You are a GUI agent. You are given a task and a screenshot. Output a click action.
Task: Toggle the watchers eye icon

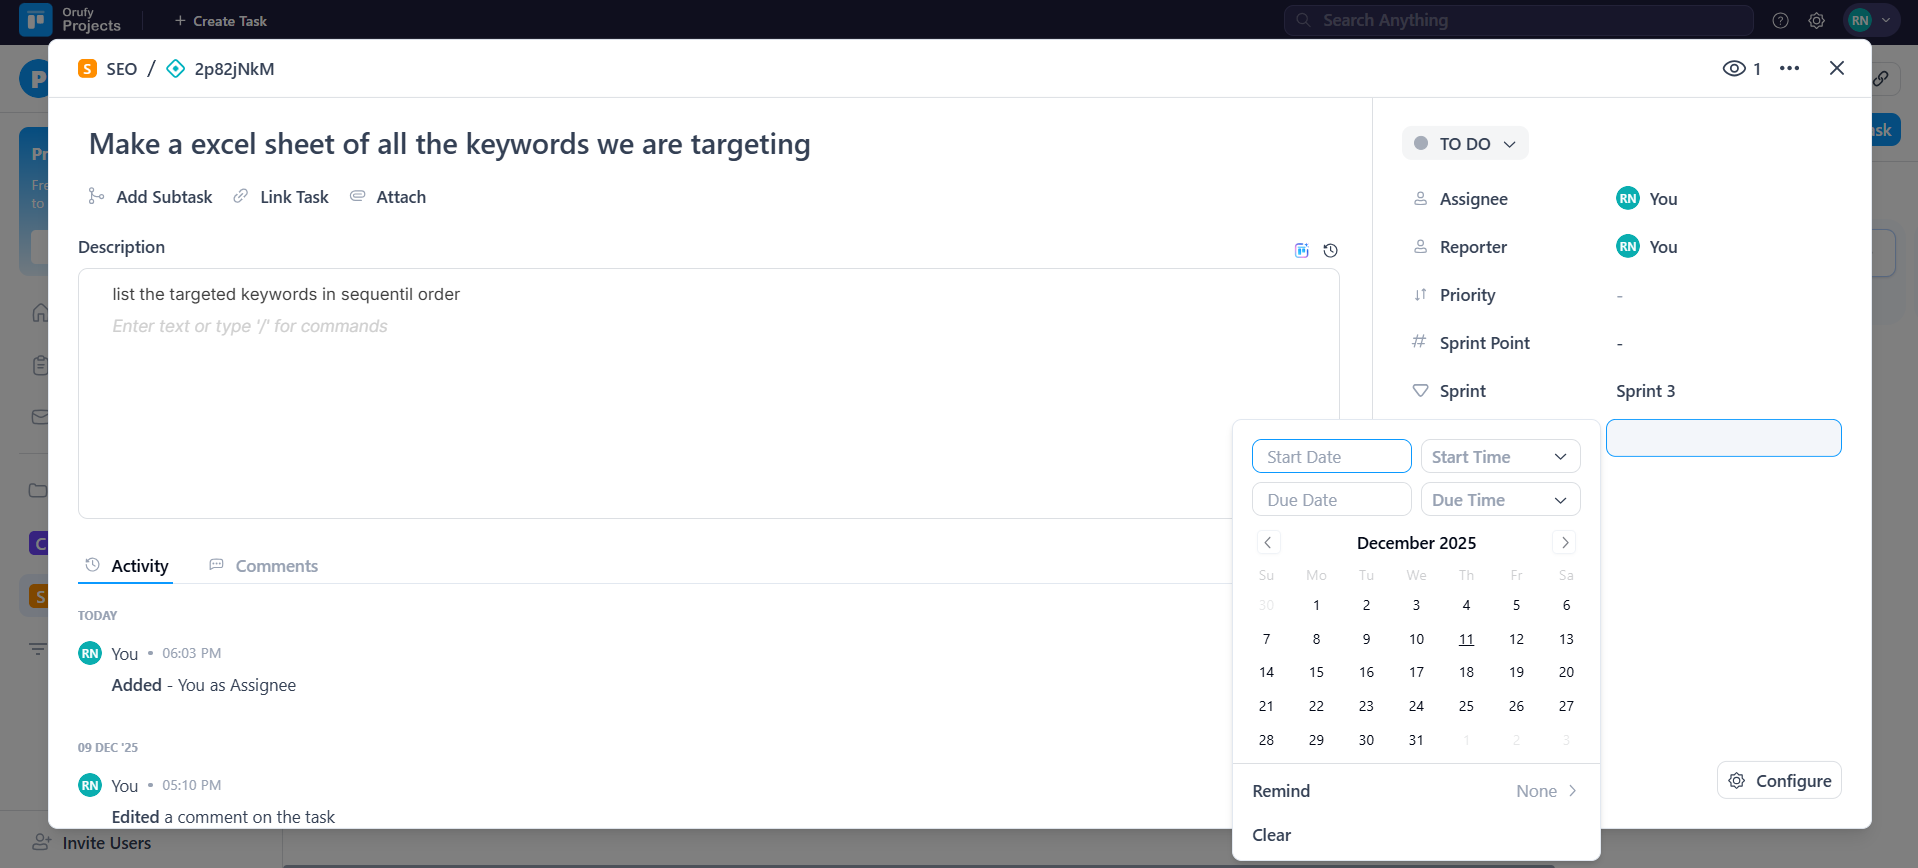1734,69
